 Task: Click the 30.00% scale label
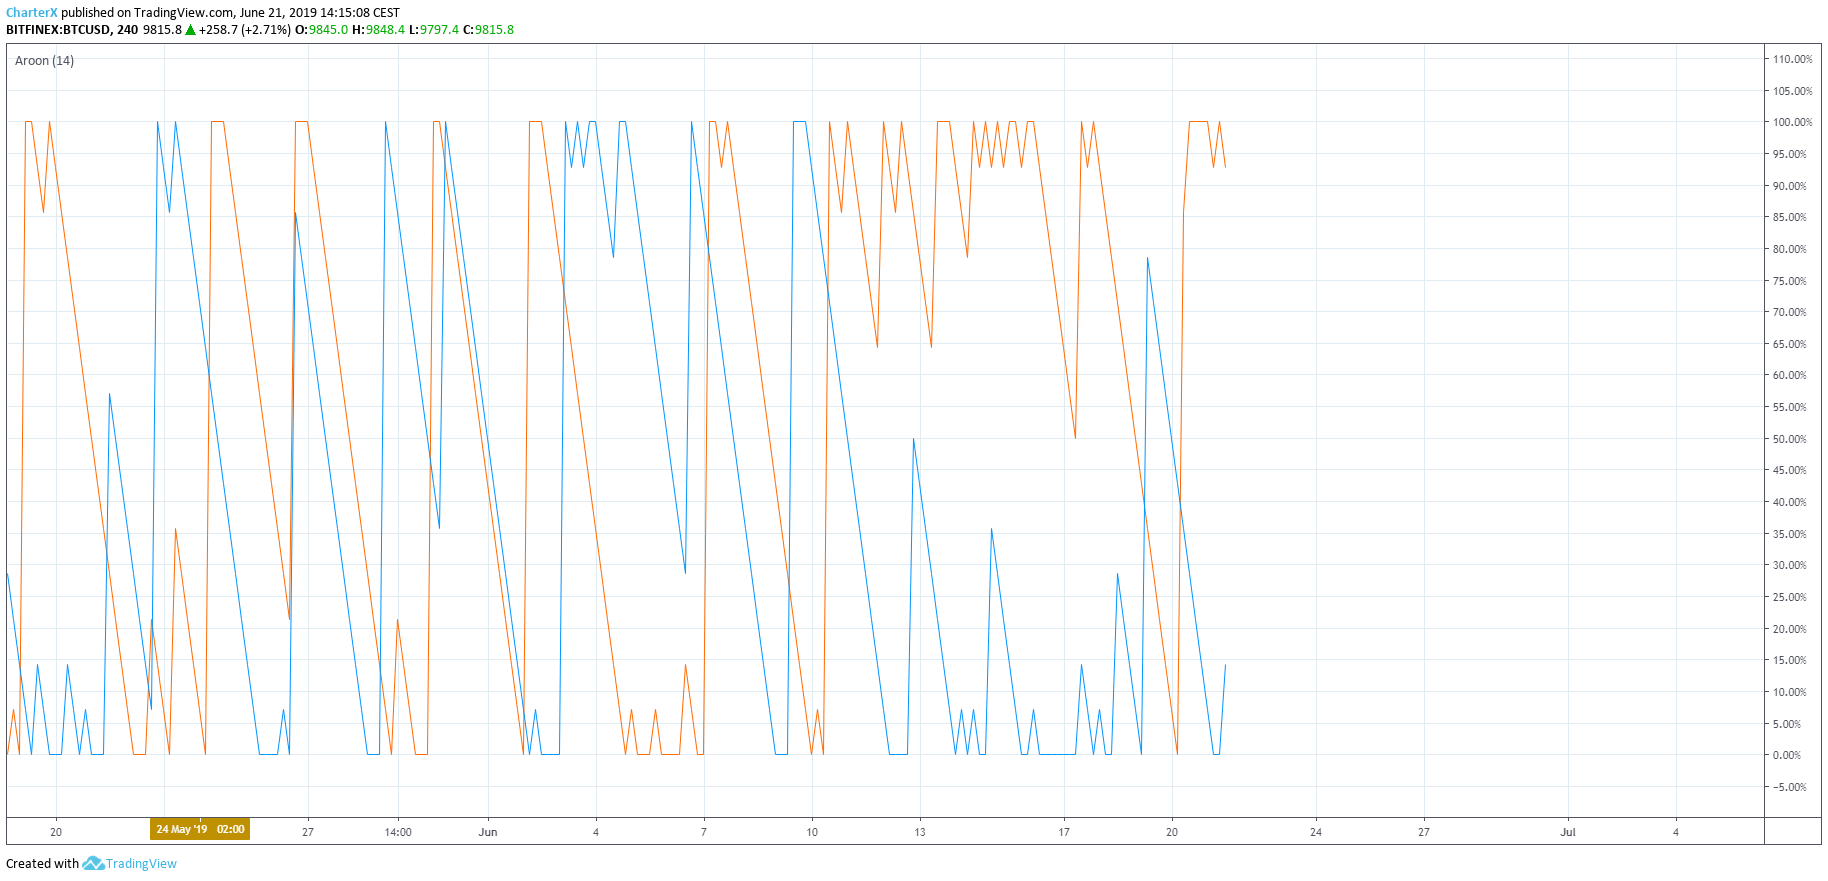click(x=1789, y=565)
